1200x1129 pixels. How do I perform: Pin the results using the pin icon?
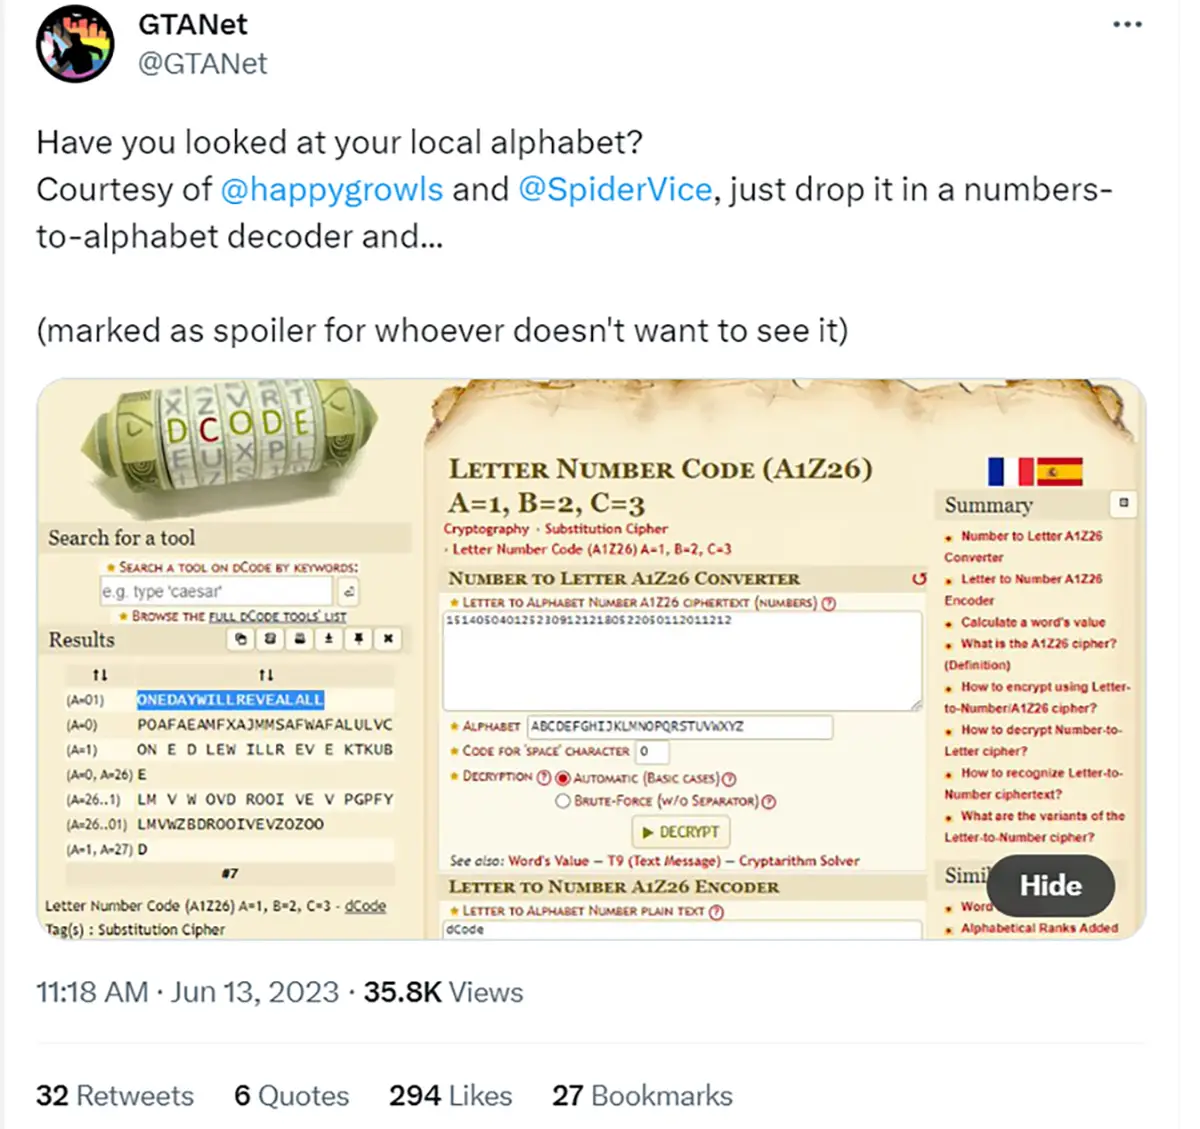358,638
